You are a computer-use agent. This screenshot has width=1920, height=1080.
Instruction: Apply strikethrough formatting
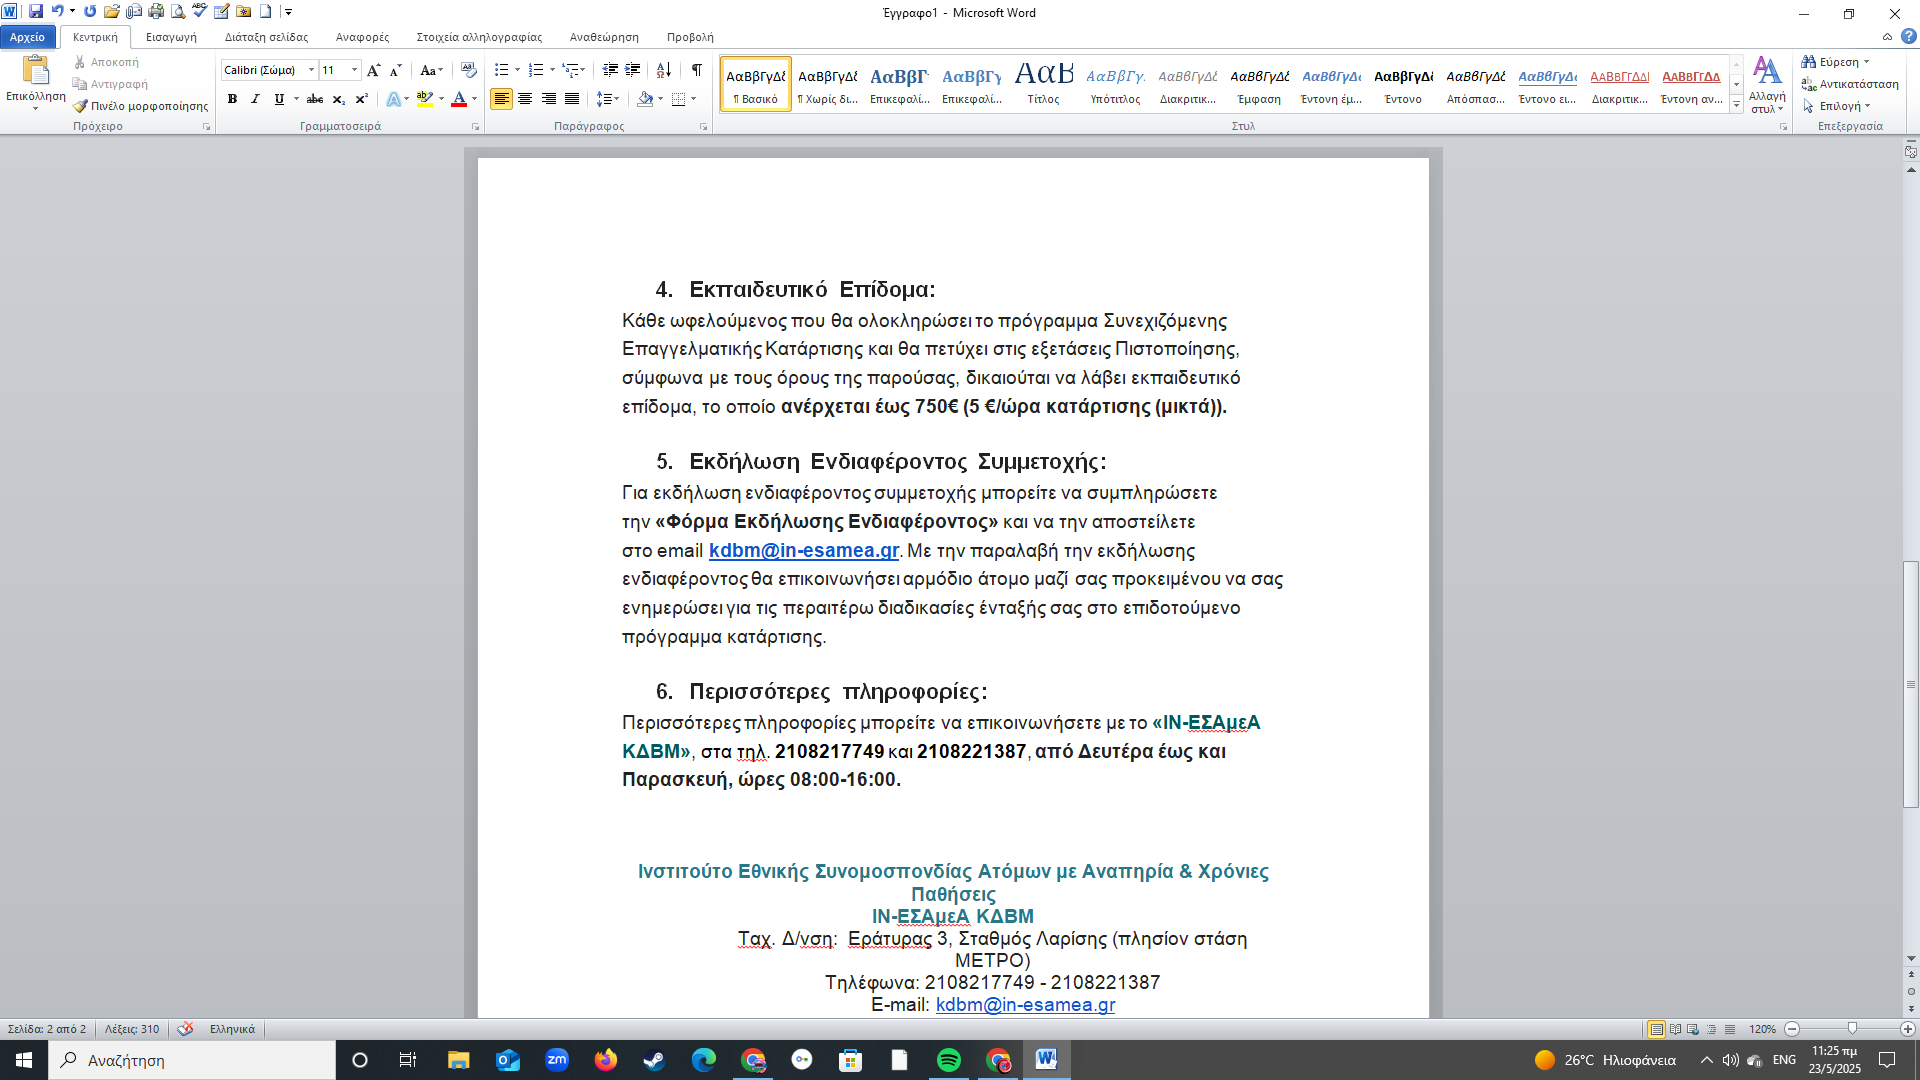click(x=315, y=99)
